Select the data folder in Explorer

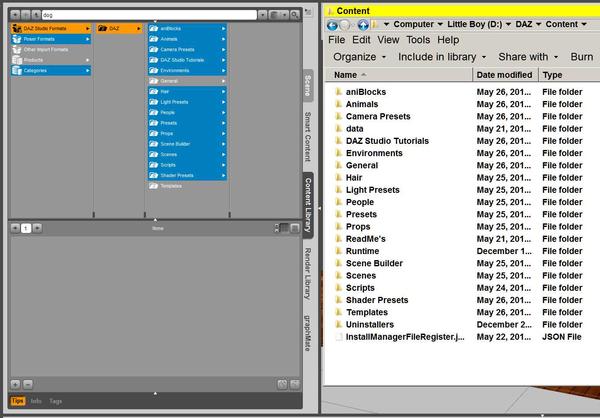(354, 129)
